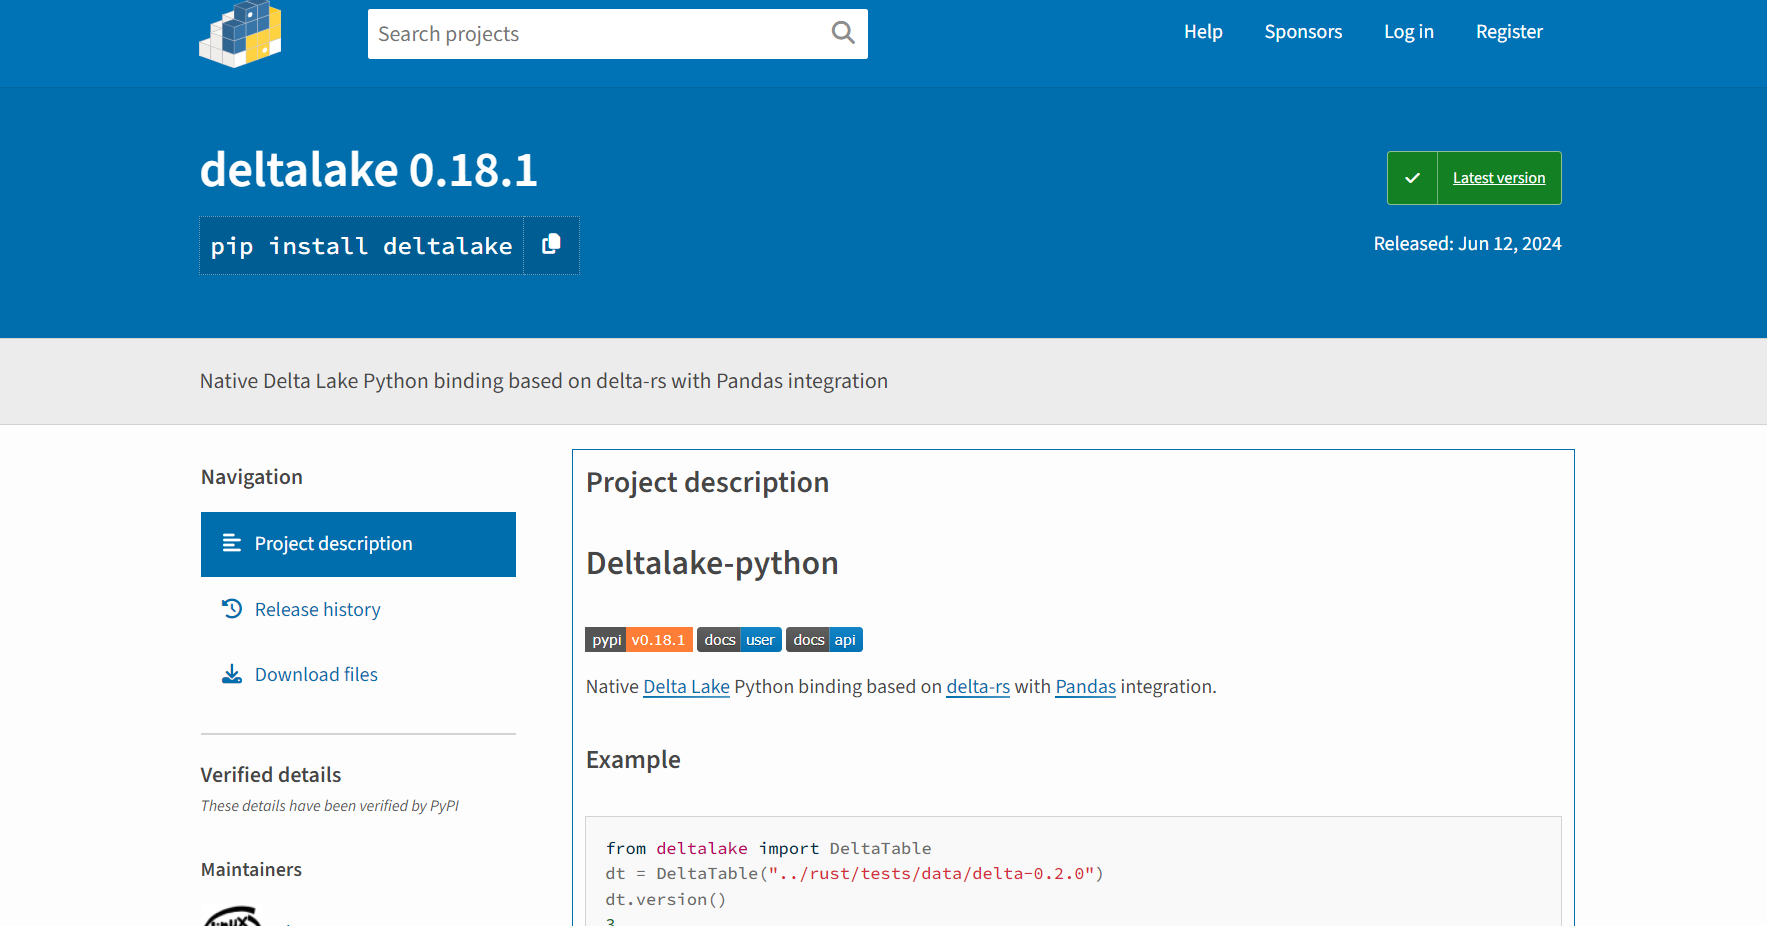Go to Log in

pyautogui.click(x=1408, y=32)
